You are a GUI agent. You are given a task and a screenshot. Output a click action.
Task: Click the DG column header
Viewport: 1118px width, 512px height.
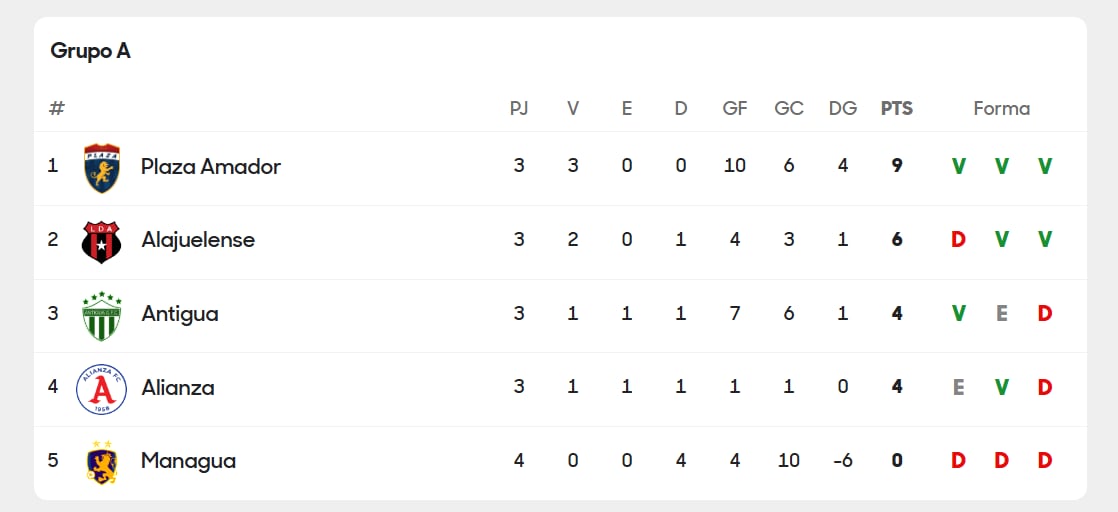click(842, 108)
